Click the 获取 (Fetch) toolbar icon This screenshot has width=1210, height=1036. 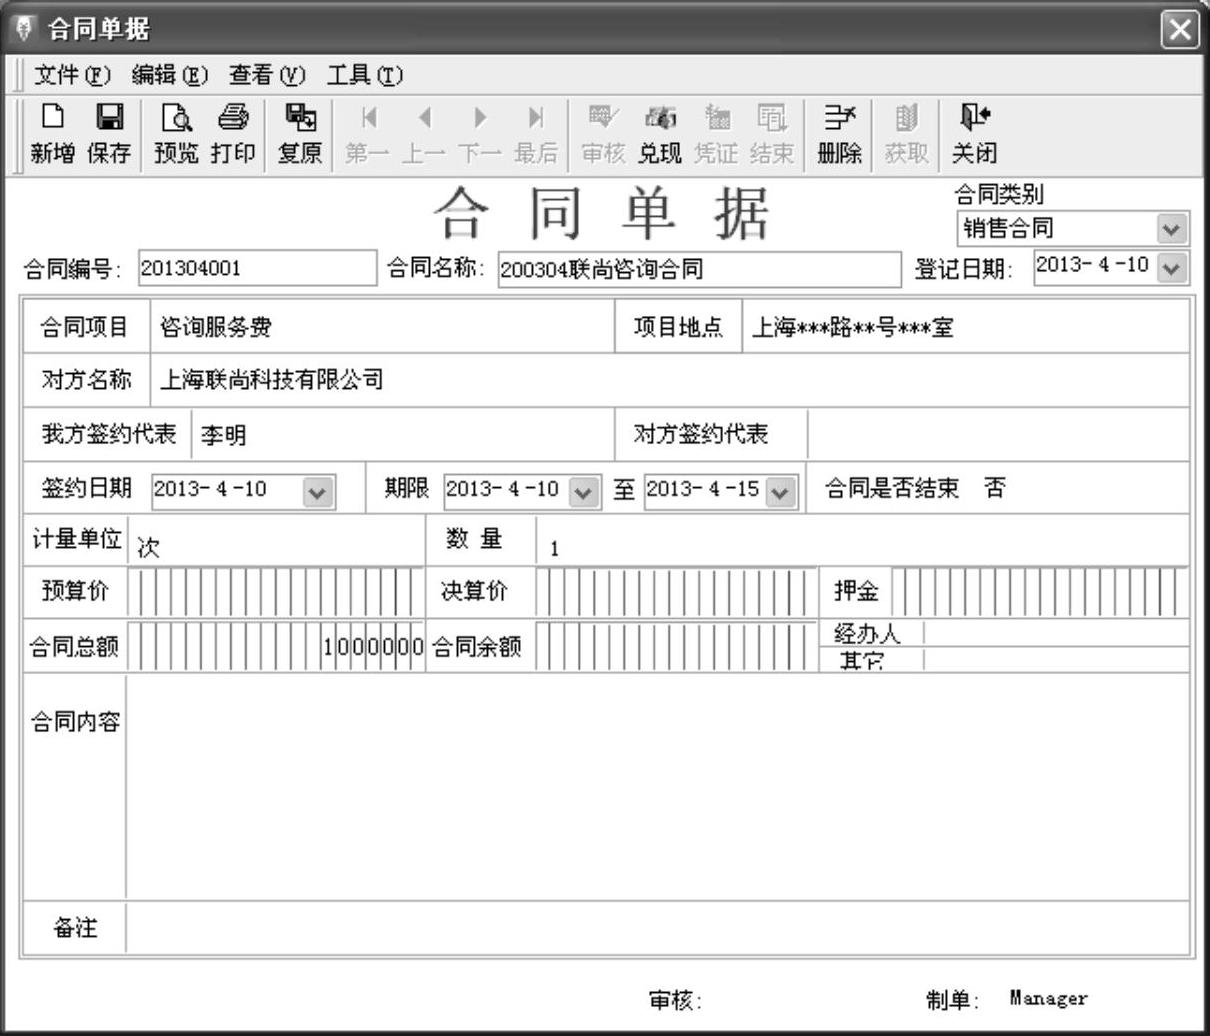click(906, 134)
